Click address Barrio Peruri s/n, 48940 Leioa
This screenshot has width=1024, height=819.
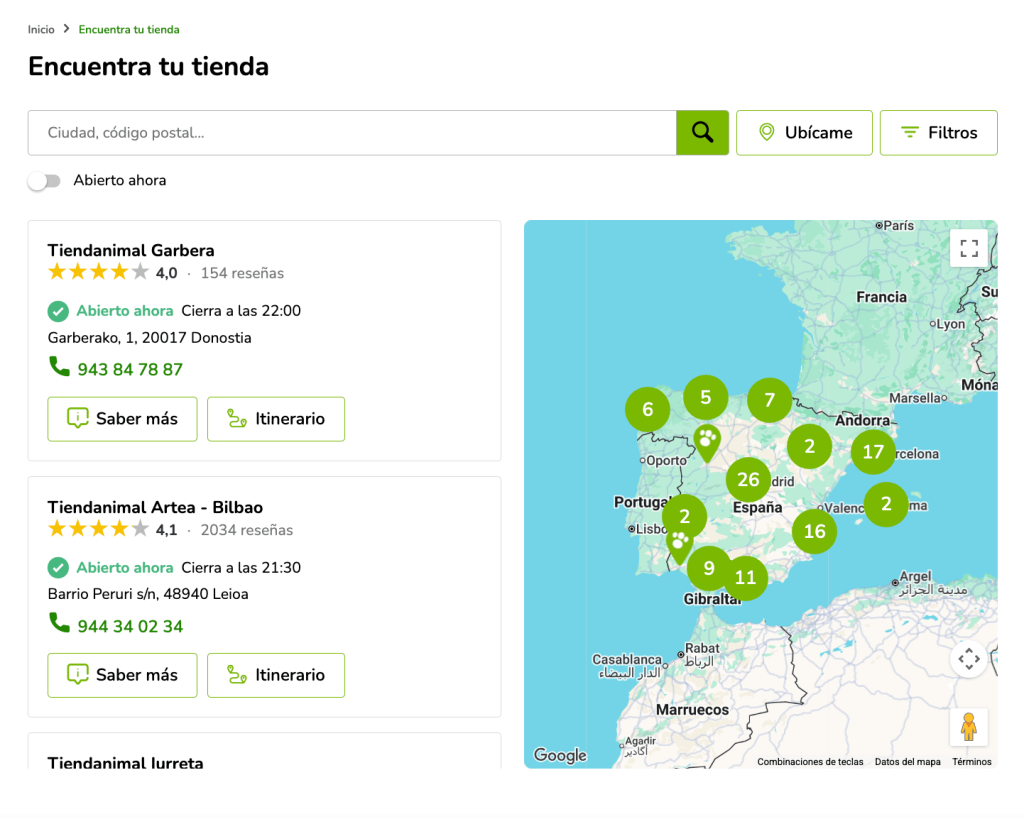(x=148, y=594)
